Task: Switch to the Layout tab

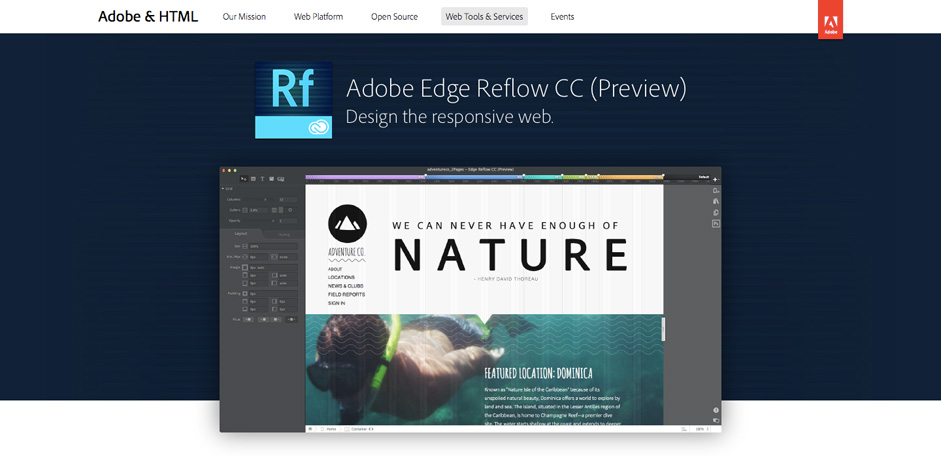Action: [x=241, y=233]
